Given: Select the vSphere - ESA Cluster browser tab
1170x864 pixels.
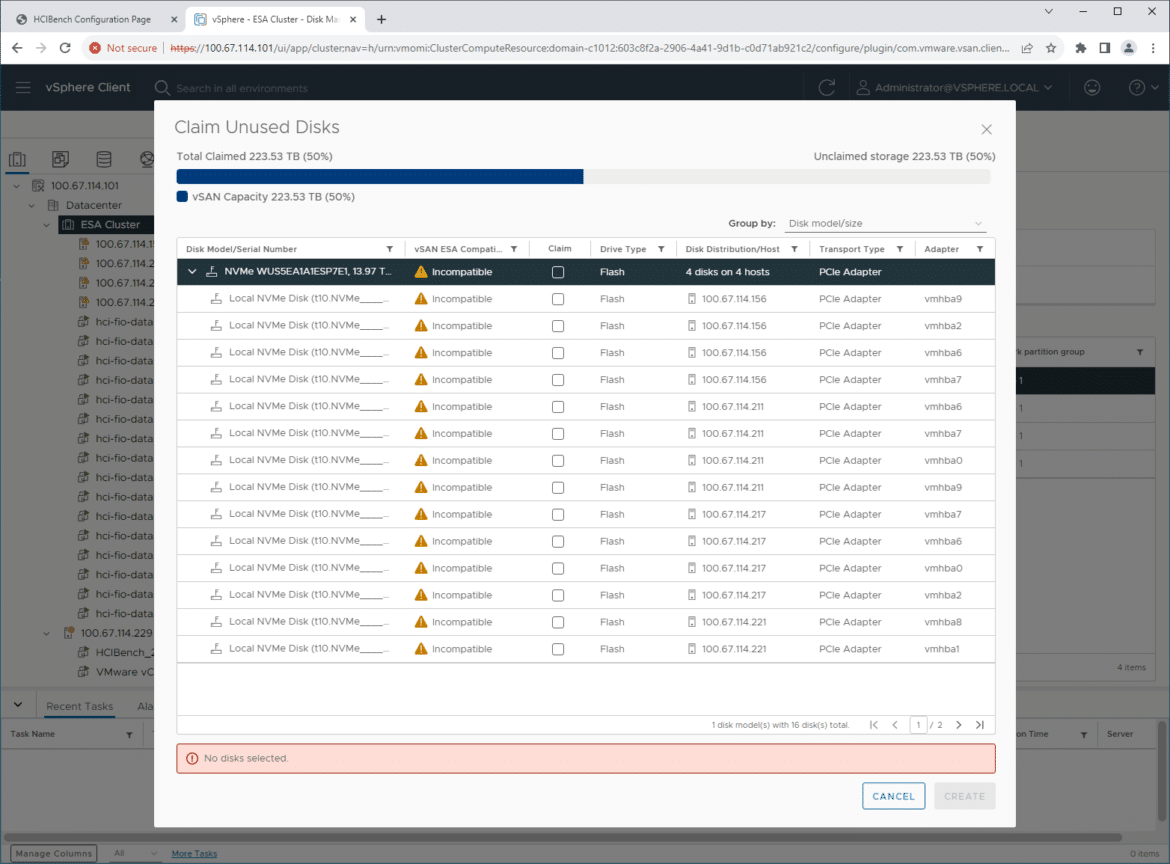Looking at the screenshot, I should pyautogui.click(x=275, y=19).
